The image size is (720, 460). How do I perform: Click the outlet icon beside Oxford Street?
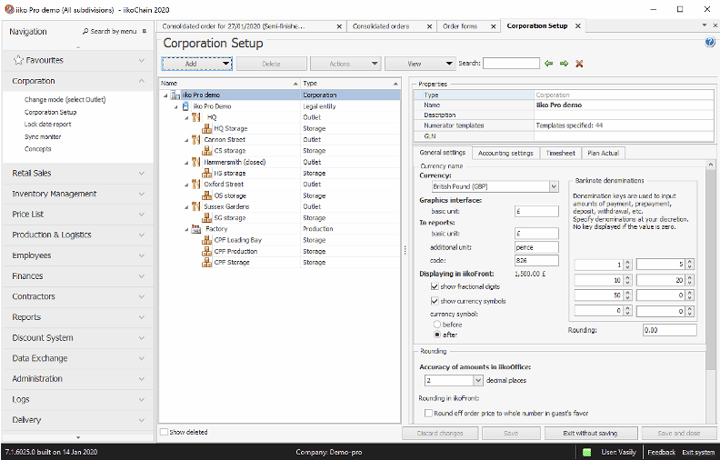point(196,184)
